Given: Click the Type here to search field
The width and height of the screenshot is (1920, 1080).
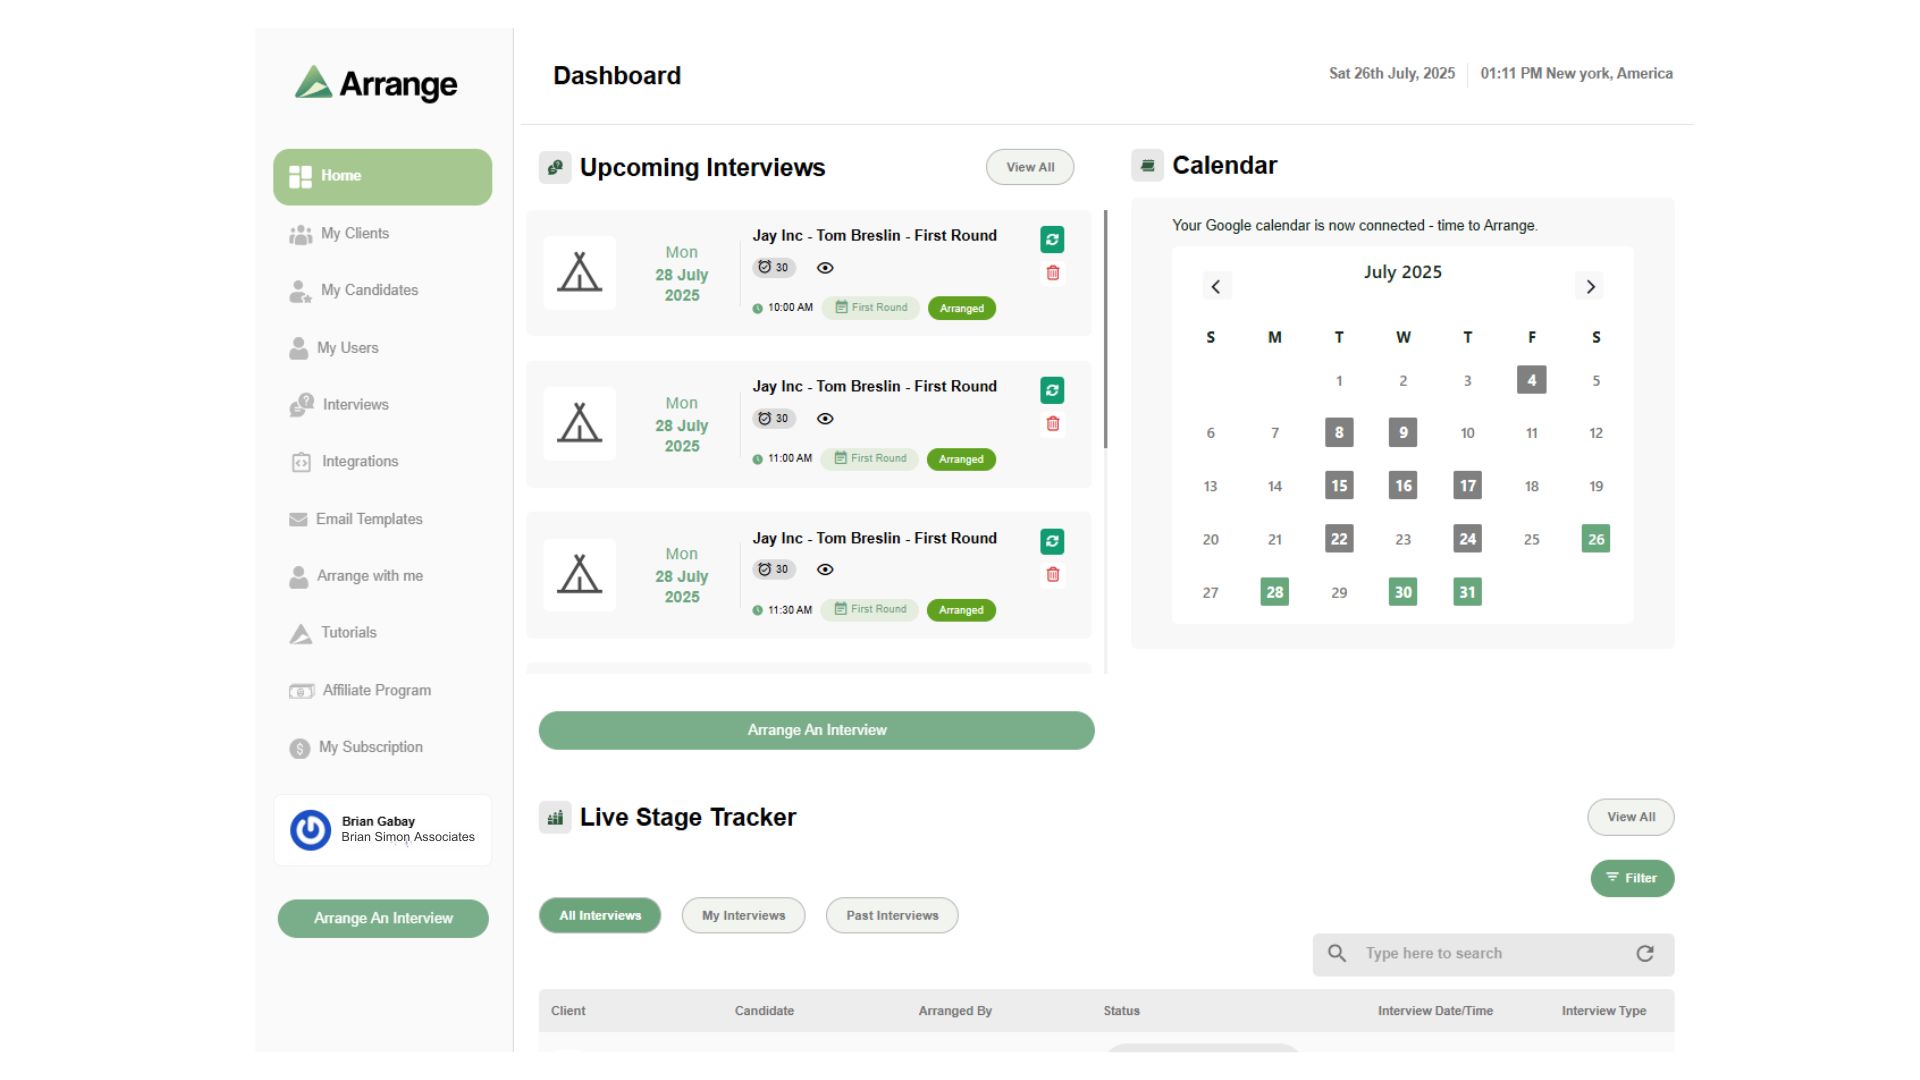Looking at the screenshot, I should (x=1493, y=954).
